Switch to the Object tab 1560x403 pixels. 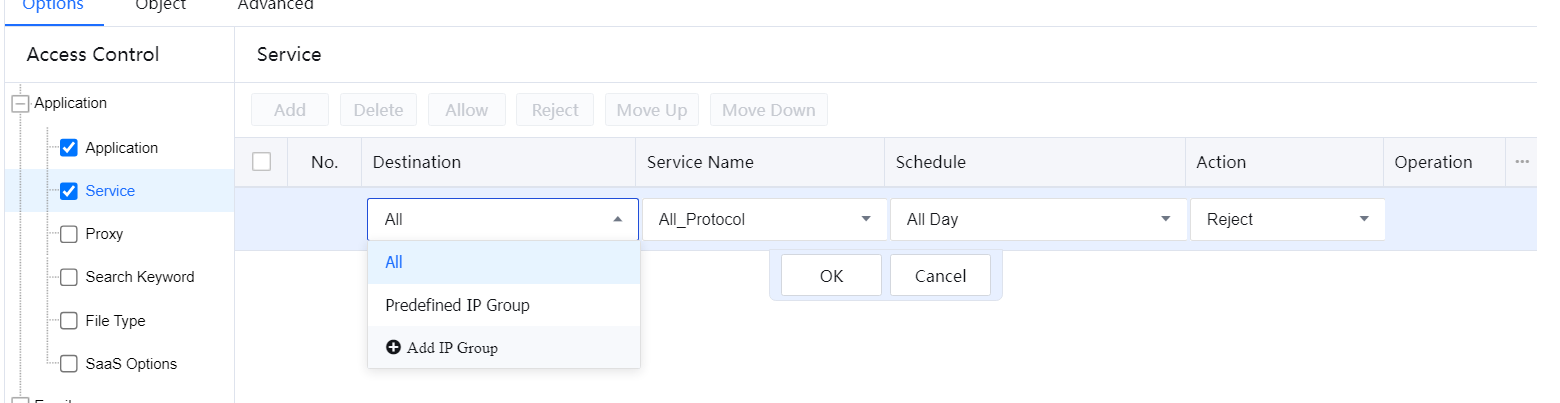click(160, 5)
